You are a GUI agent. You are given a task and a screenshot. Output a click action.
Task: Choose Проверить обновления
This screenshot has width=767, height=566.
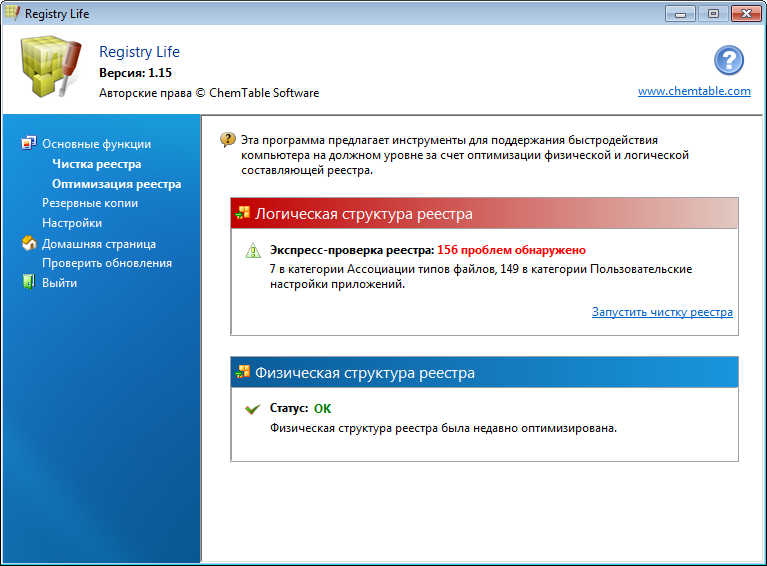coord(107,263)
